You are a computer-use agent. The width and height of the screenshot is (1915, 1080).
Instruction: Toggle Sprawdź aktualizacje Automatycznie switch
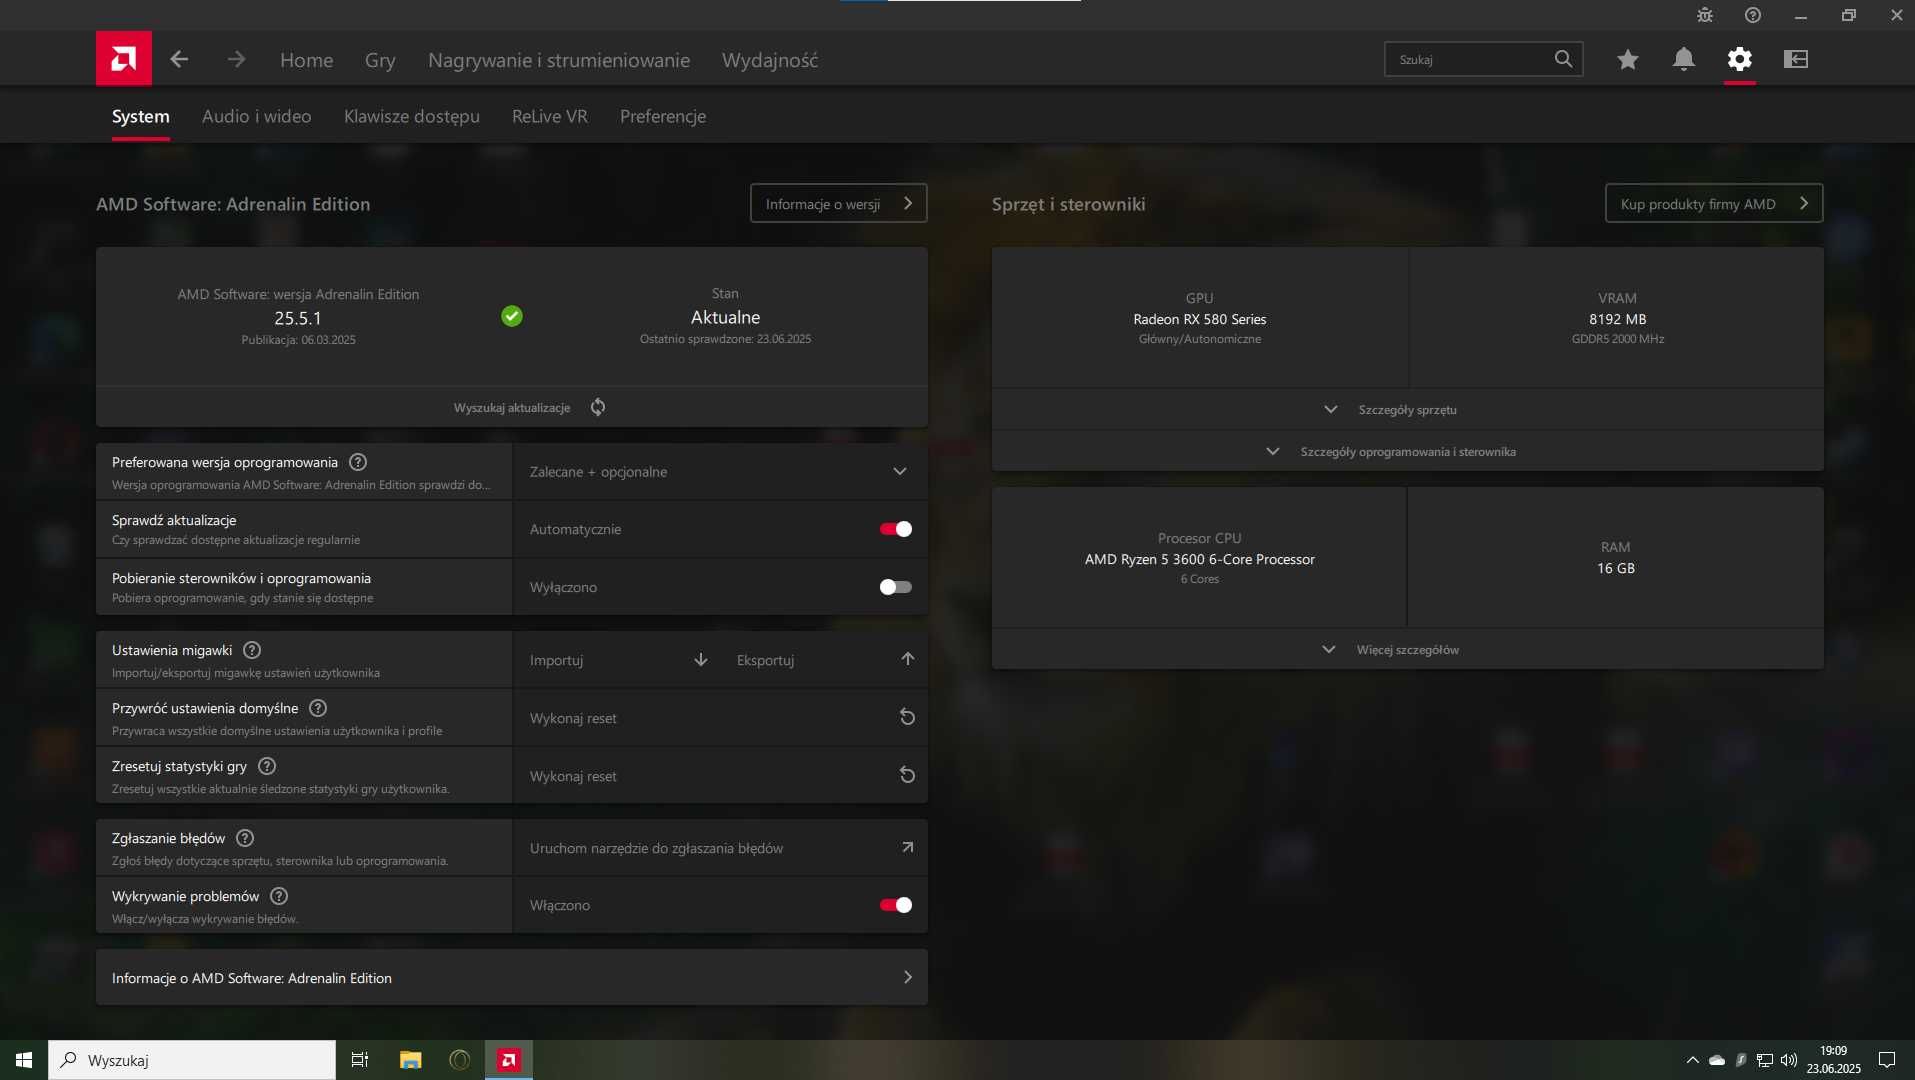pos(895,529)
